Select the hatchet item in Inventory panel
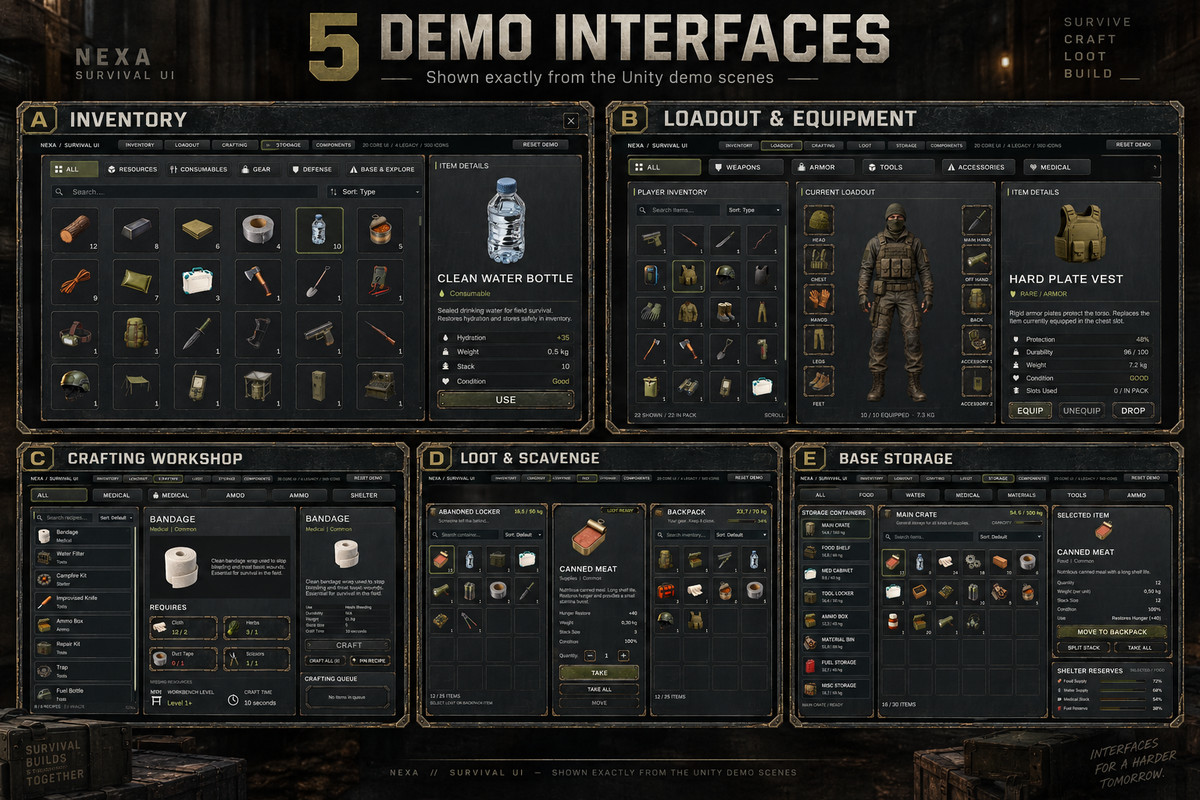 click(258, 283)
